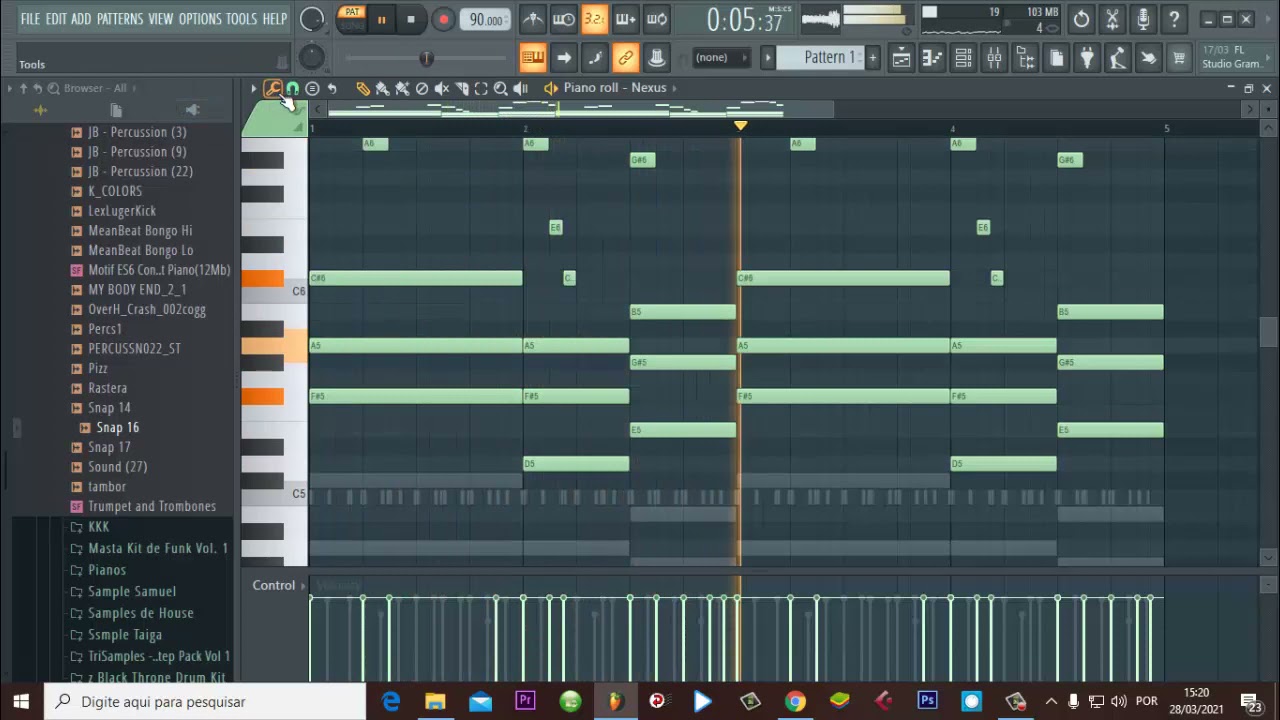Click the 90.000 tempo display

486,20
